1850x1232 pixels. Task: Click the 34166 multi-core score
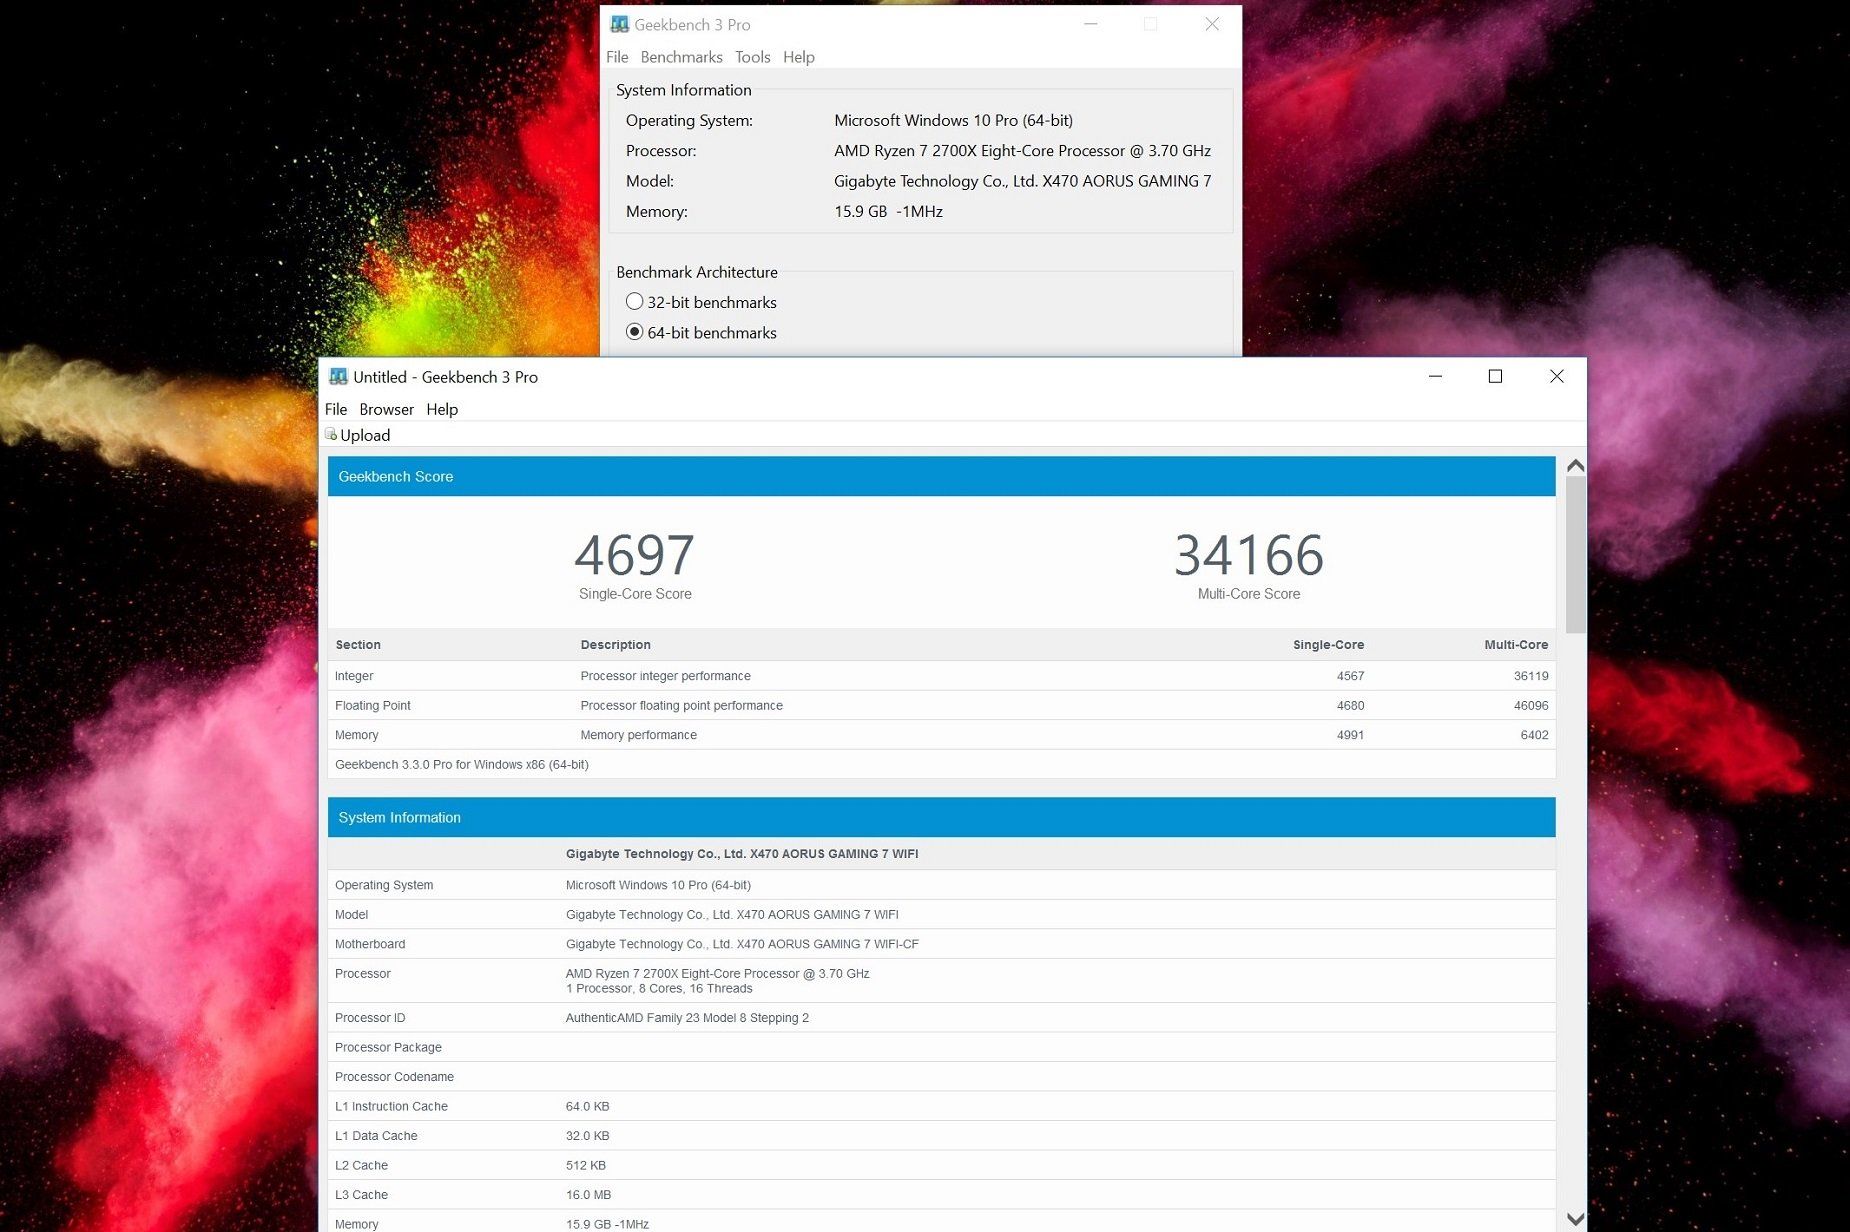(1248, 555)
